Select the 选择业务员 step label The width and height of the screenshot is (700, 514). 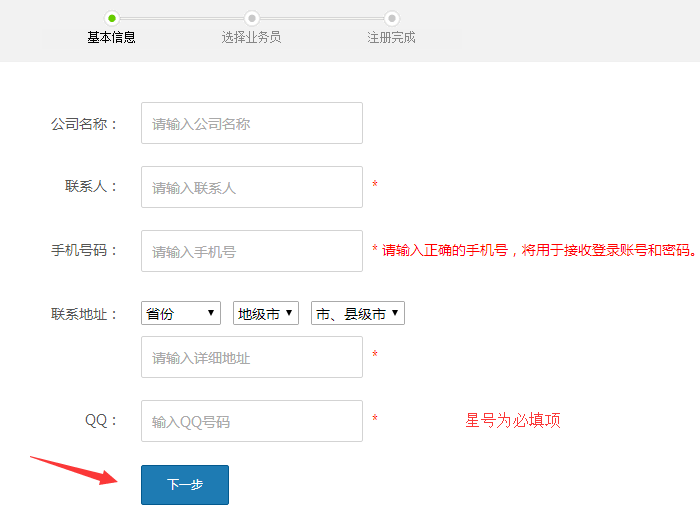251,38
